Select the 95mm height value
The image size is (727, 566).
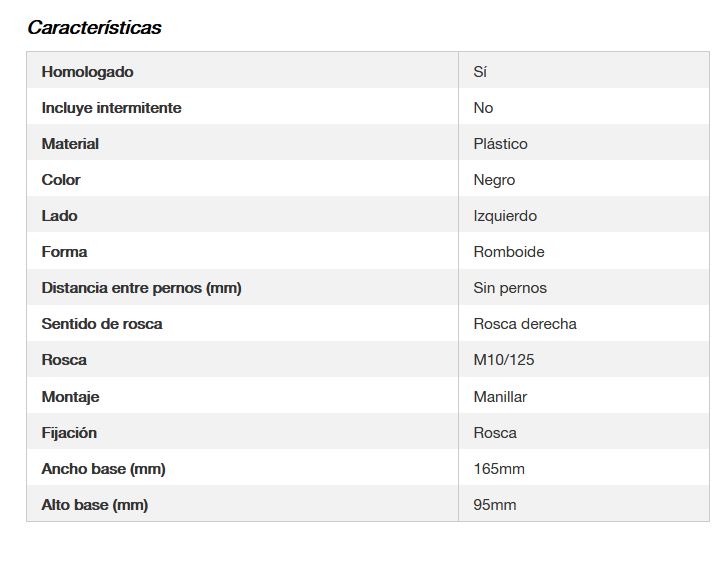pyautogui.click(x=495, y=505)
